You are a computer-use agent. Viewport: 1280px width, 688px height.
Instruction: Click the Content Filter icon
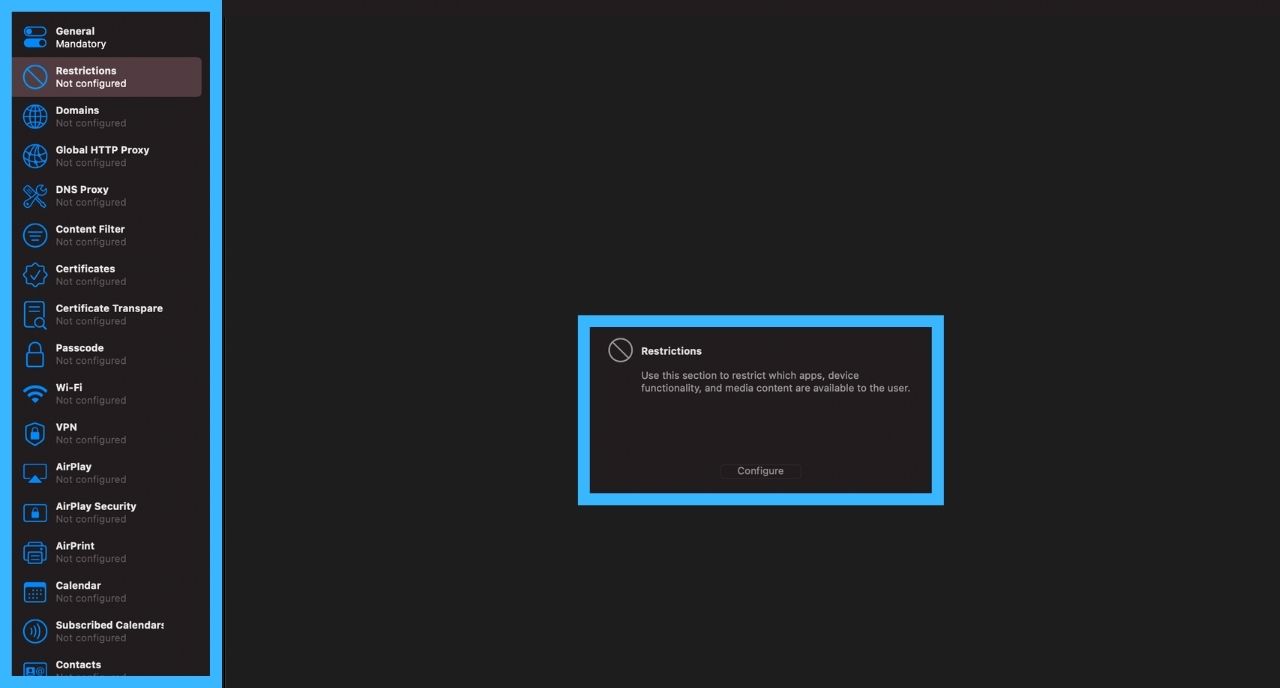tap(35, 235)
